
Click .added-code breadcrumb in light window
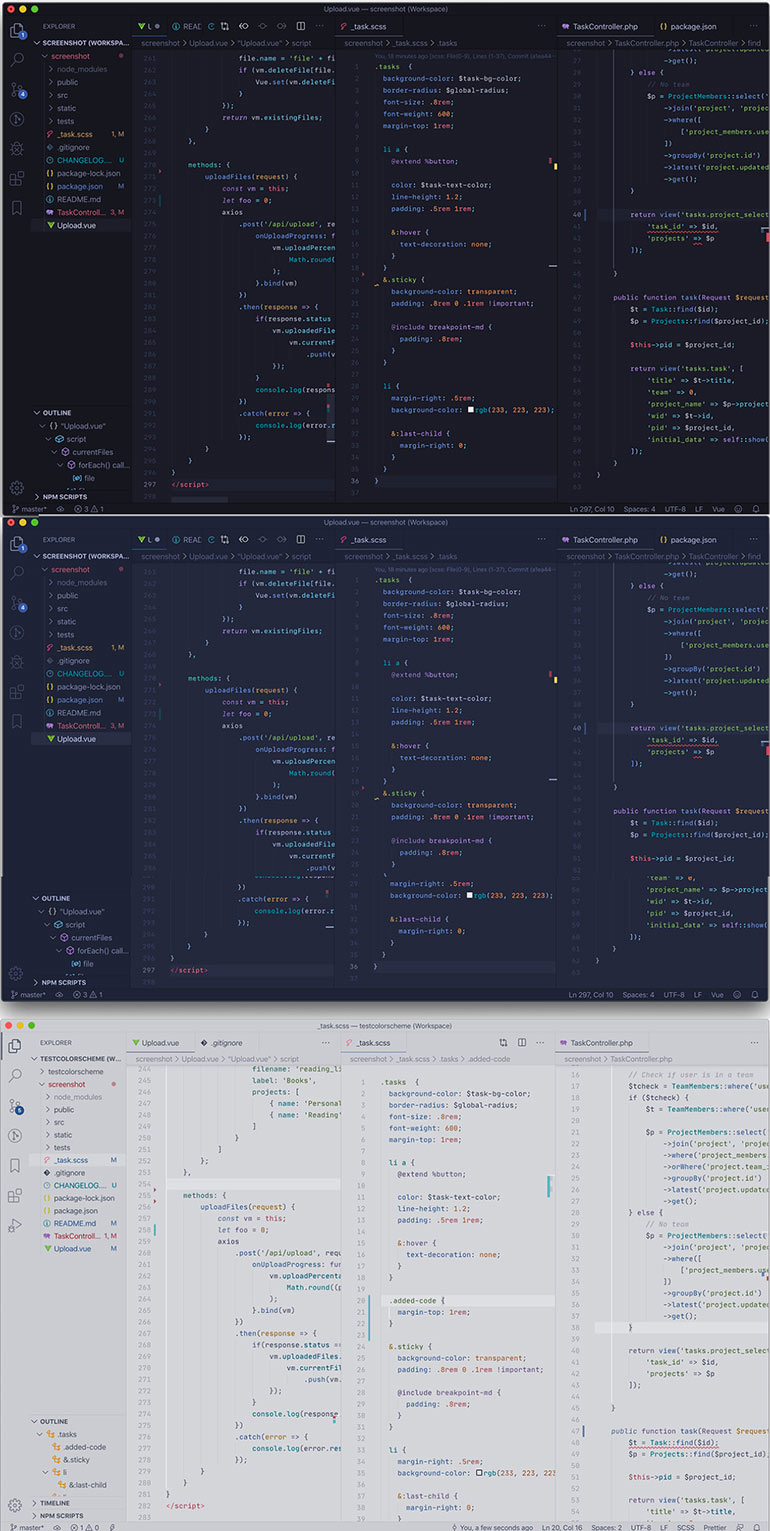click(489, 1058)
